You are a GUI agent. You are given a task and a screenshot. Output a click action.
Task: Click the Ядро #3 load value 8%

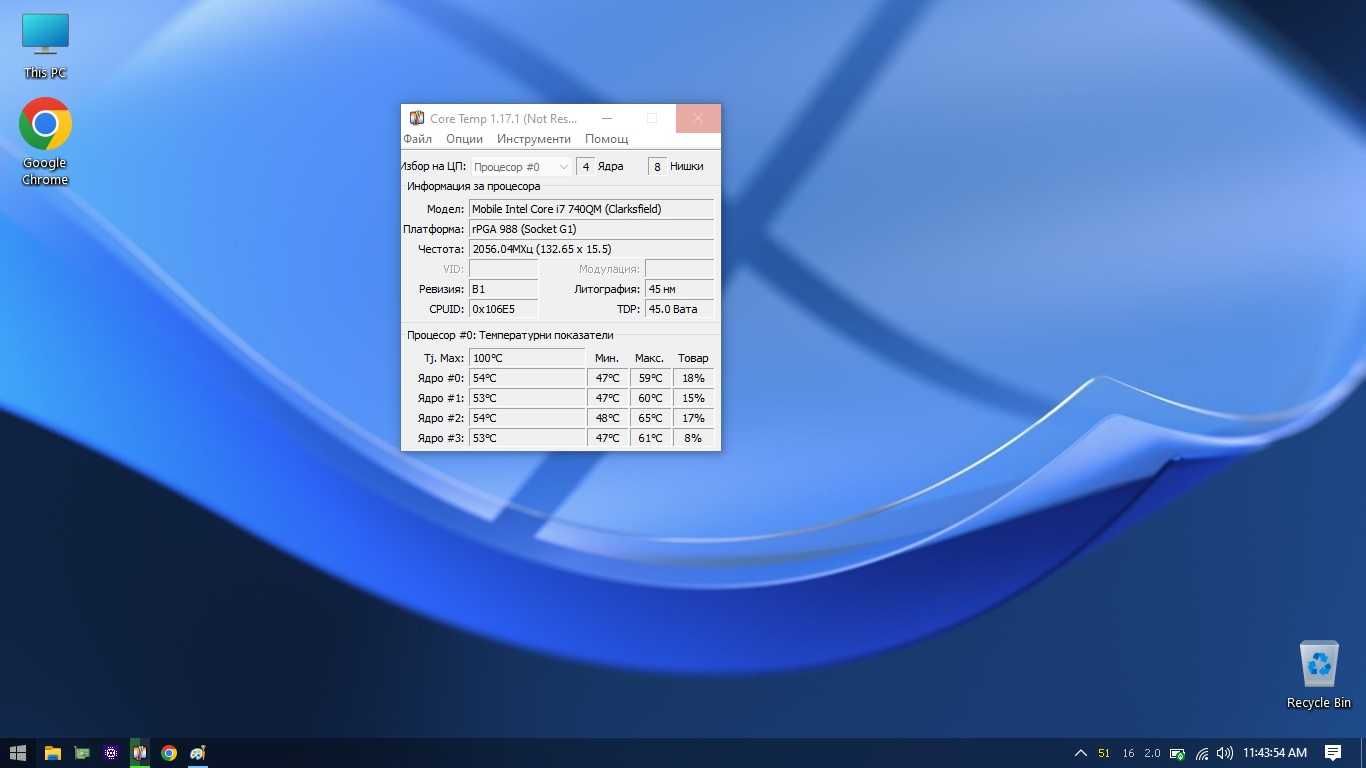[693, 438]
